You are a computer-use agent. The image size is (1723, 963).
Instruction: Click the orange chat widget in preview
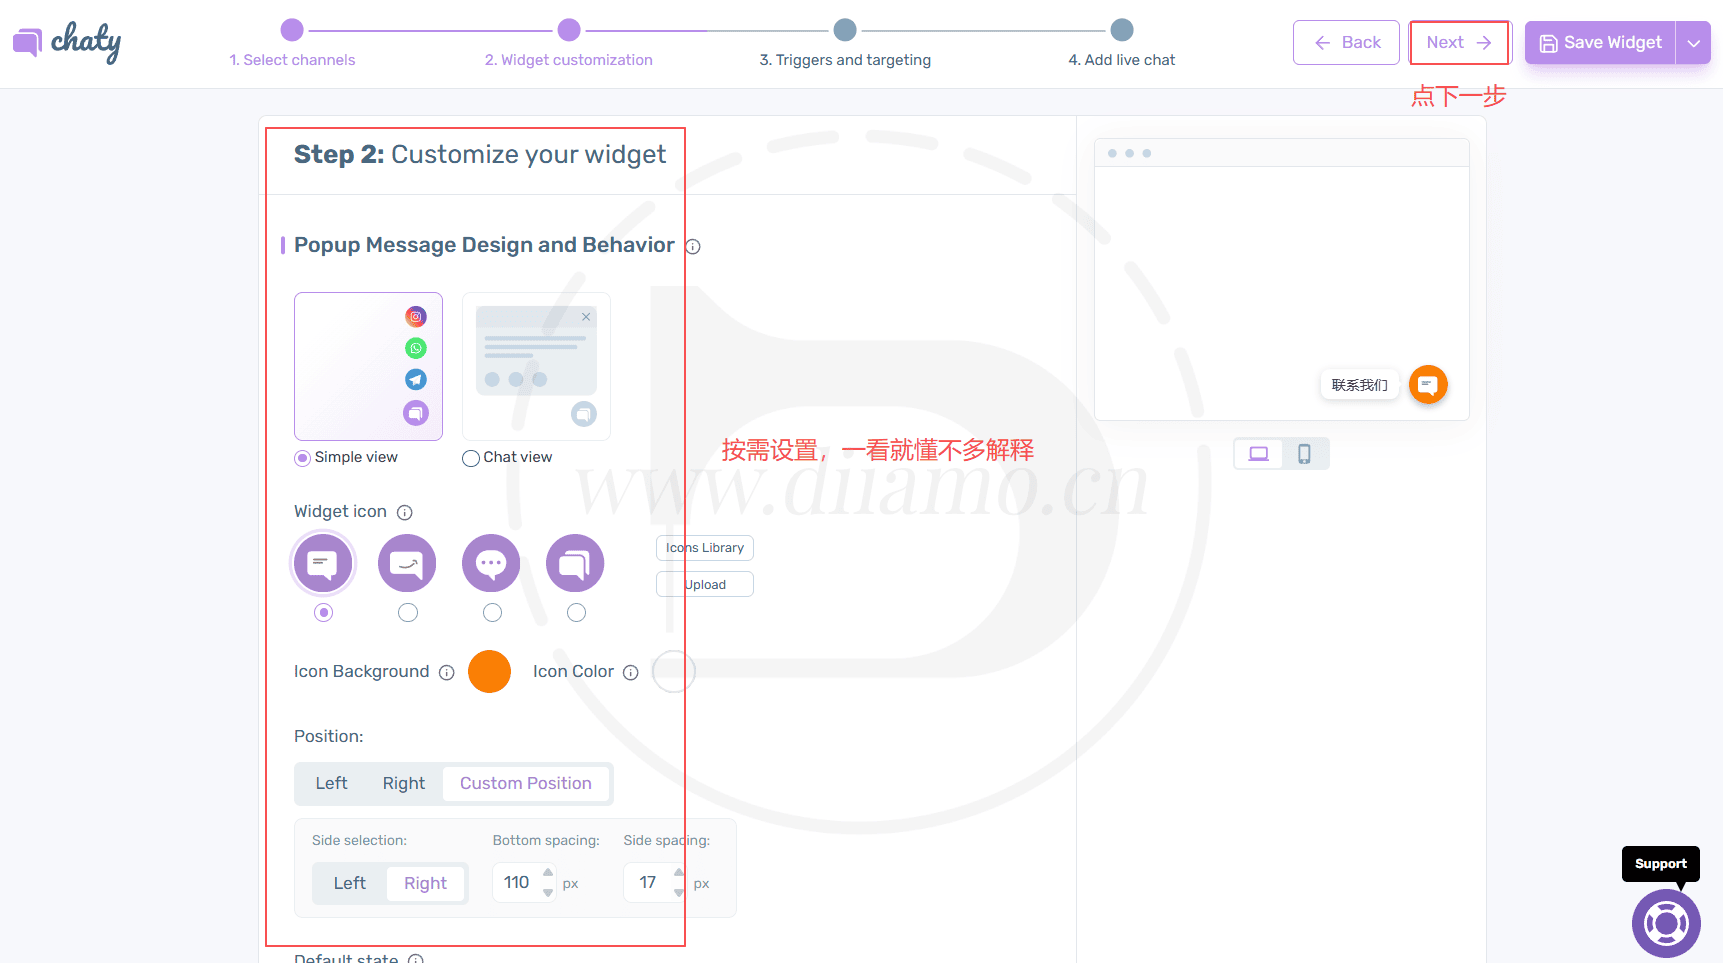click(x=1428, y=385)
